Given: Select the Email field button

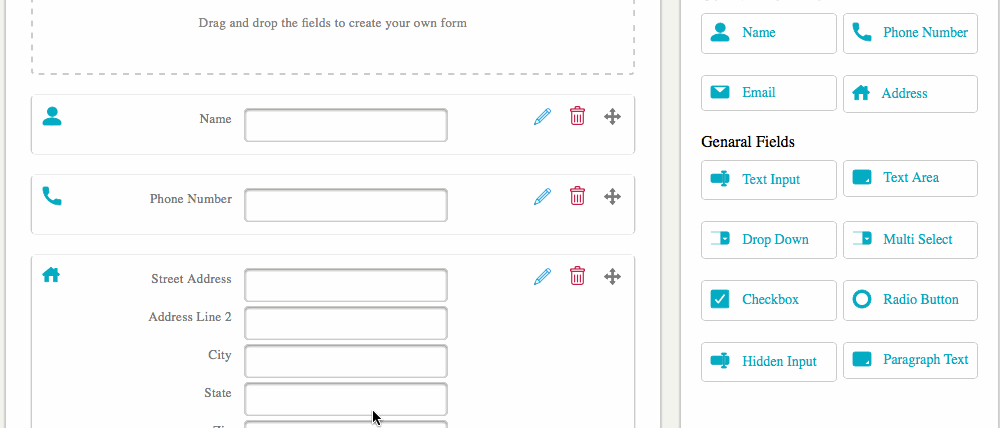Looking at the screenshot, I should (768, 93).
